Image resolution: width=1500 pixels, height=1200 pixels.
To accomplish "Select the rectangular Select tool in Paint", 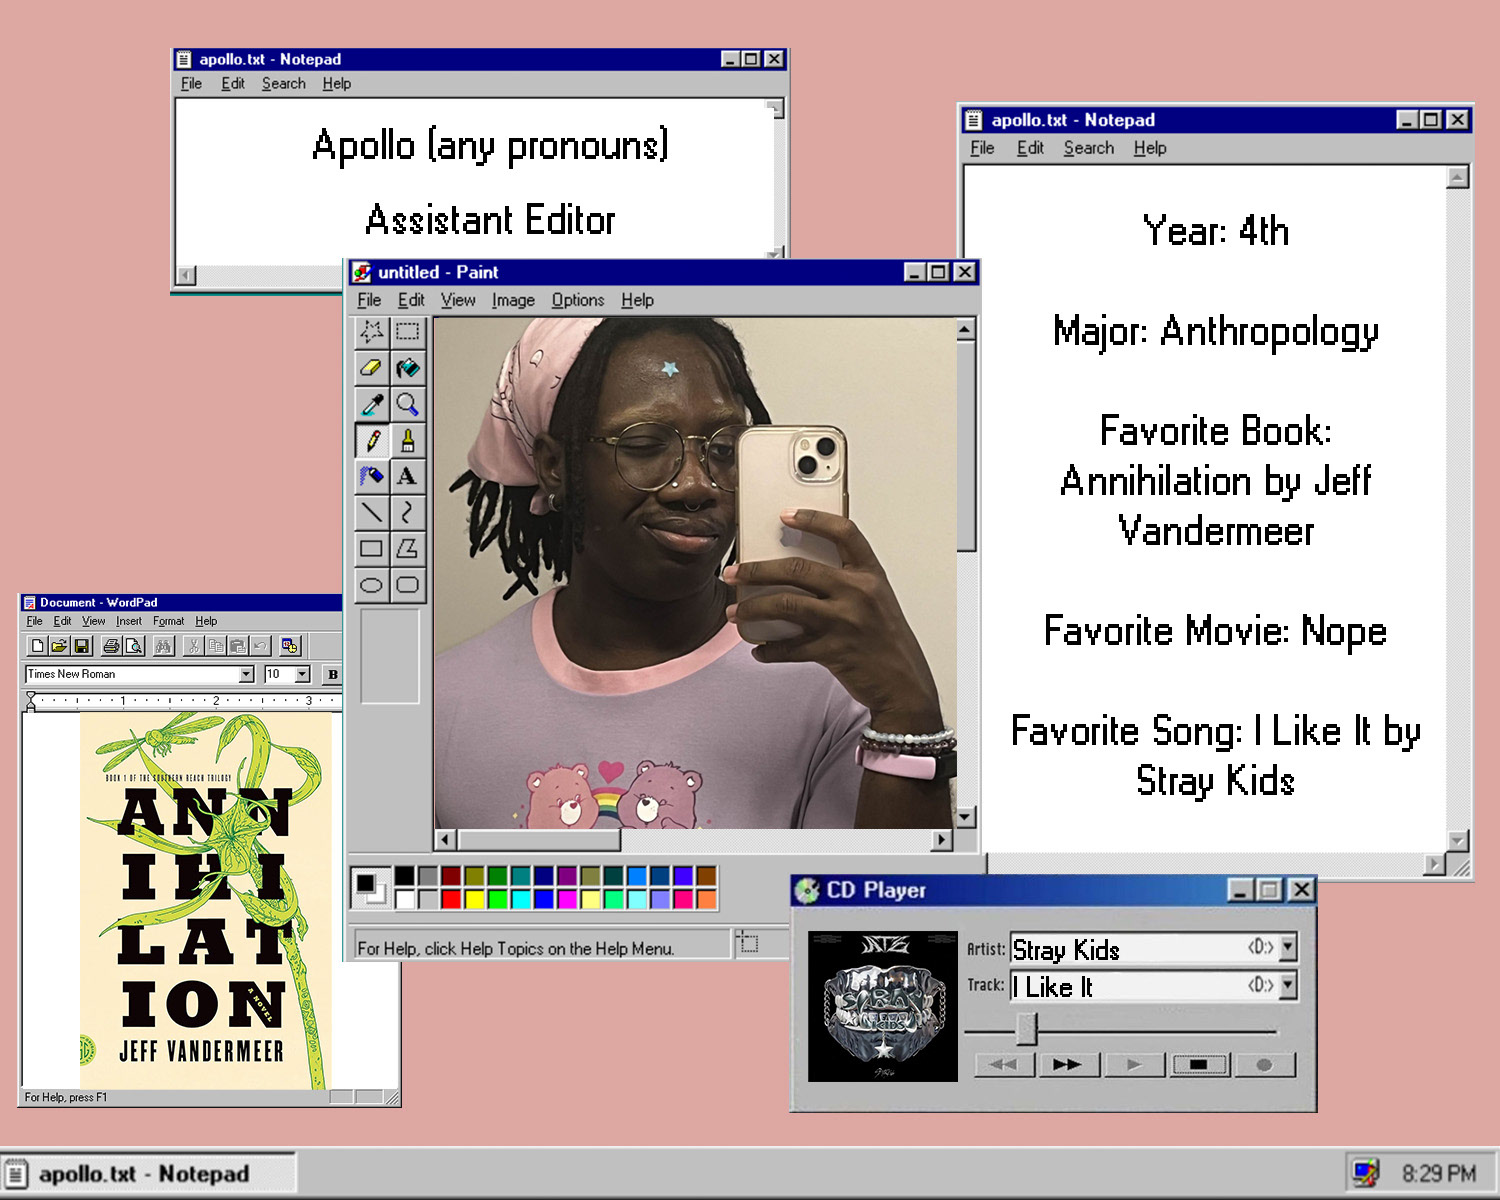I will click(407, 331).
